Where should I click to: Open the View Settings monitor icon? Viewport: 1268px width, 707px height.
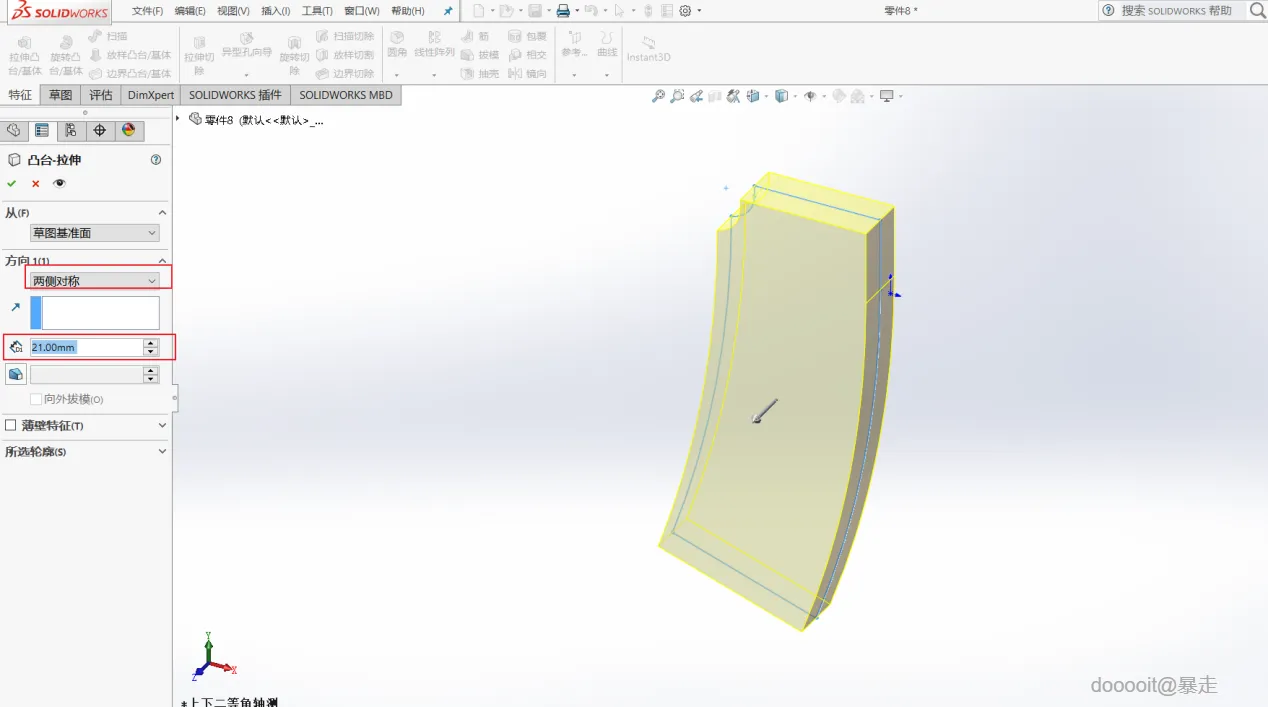[x=886, y=96]
